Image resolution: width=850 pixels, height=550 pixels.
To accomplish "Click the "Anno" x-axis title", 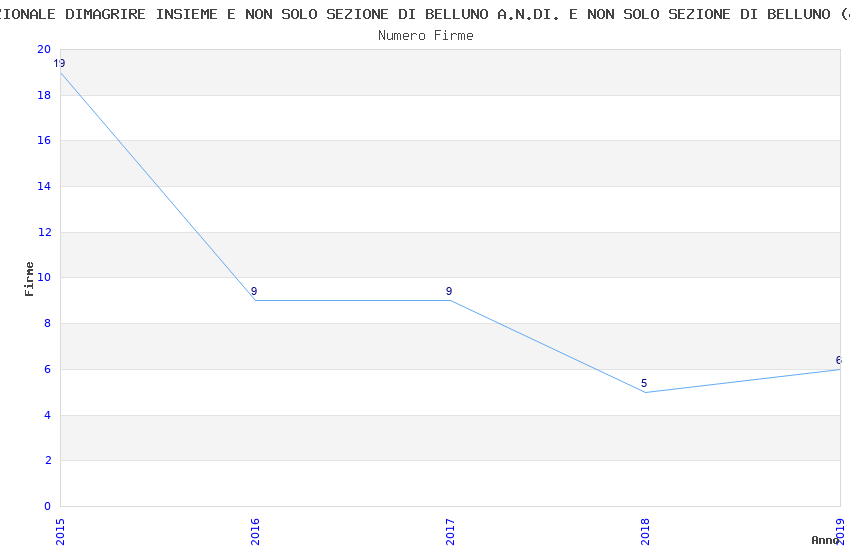I will pos(825,541).
